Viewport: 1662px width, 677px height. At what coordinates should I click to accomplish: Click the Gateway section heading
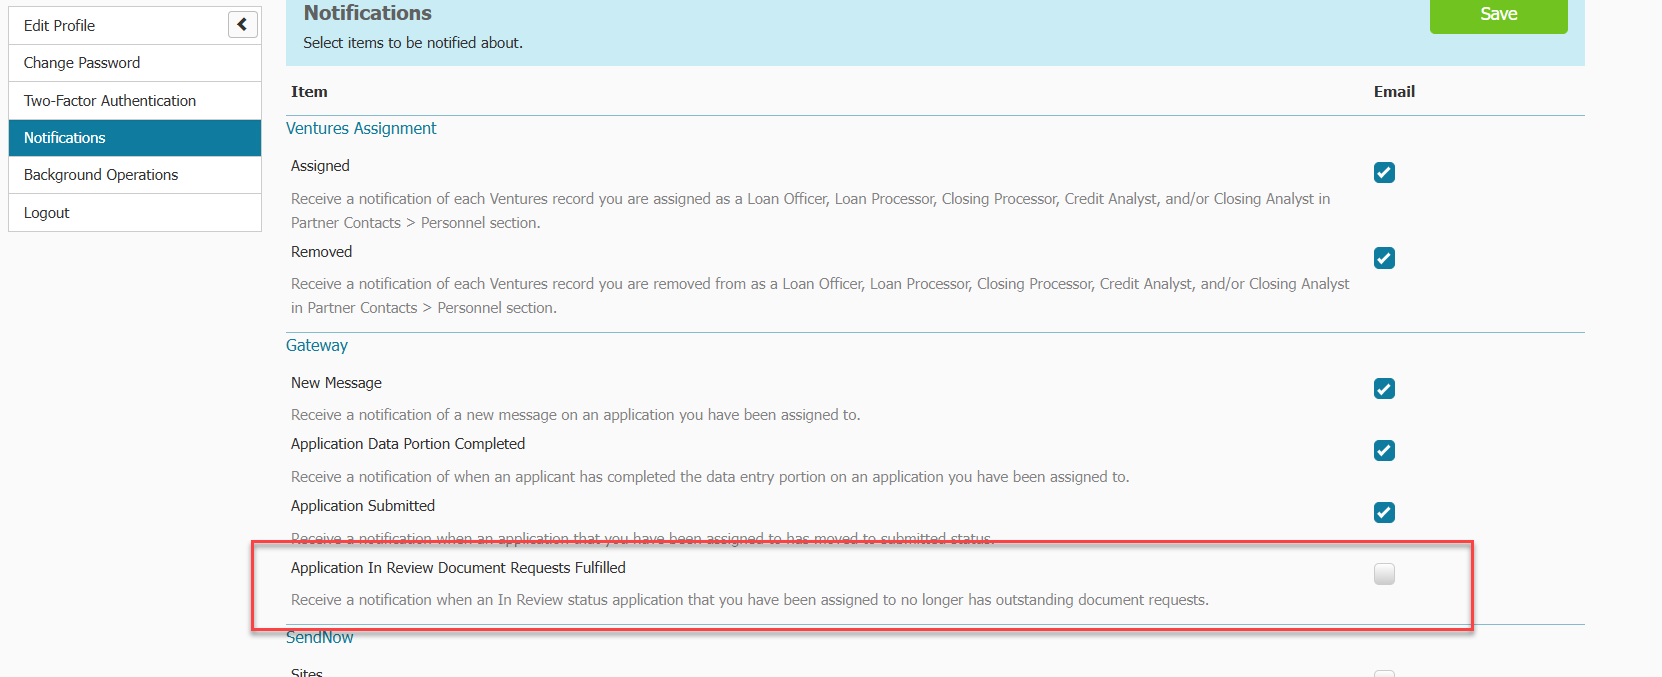click(317, 345)
